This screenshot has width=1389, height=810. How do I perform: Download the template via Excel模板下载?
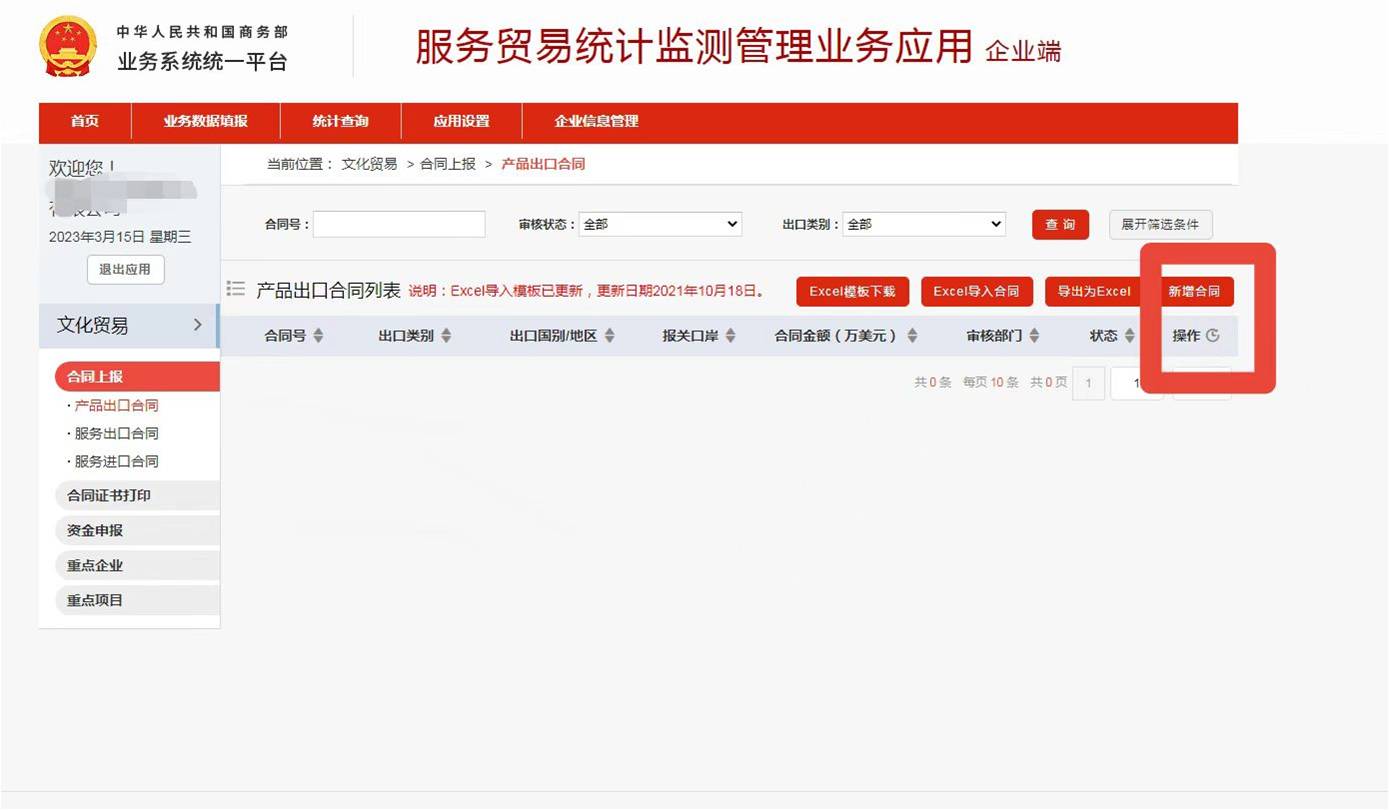tap(852, 292)
